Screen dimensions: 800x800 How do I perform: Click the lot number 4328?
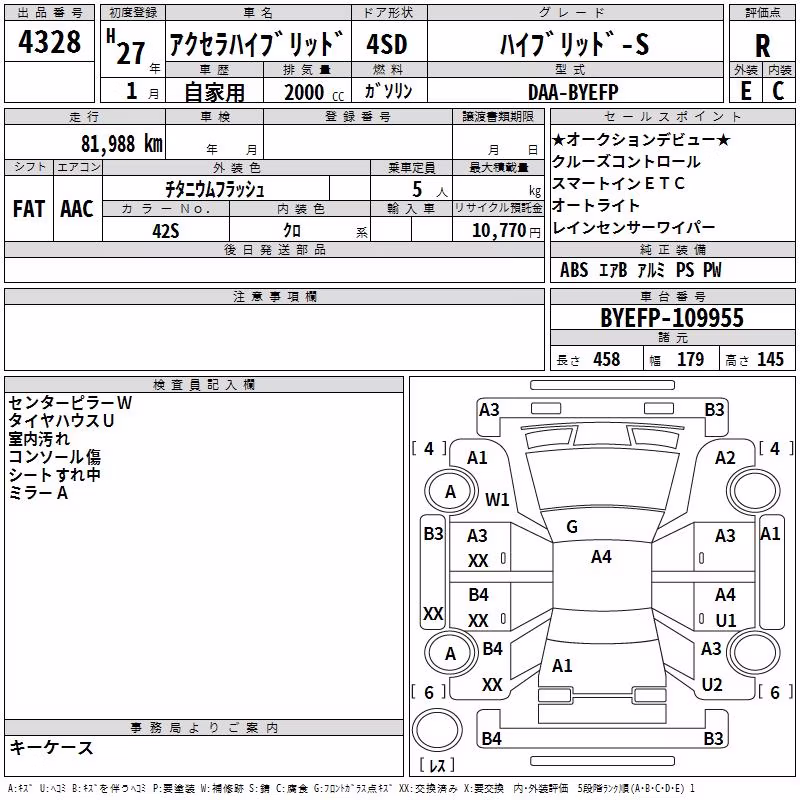(49, 42)
